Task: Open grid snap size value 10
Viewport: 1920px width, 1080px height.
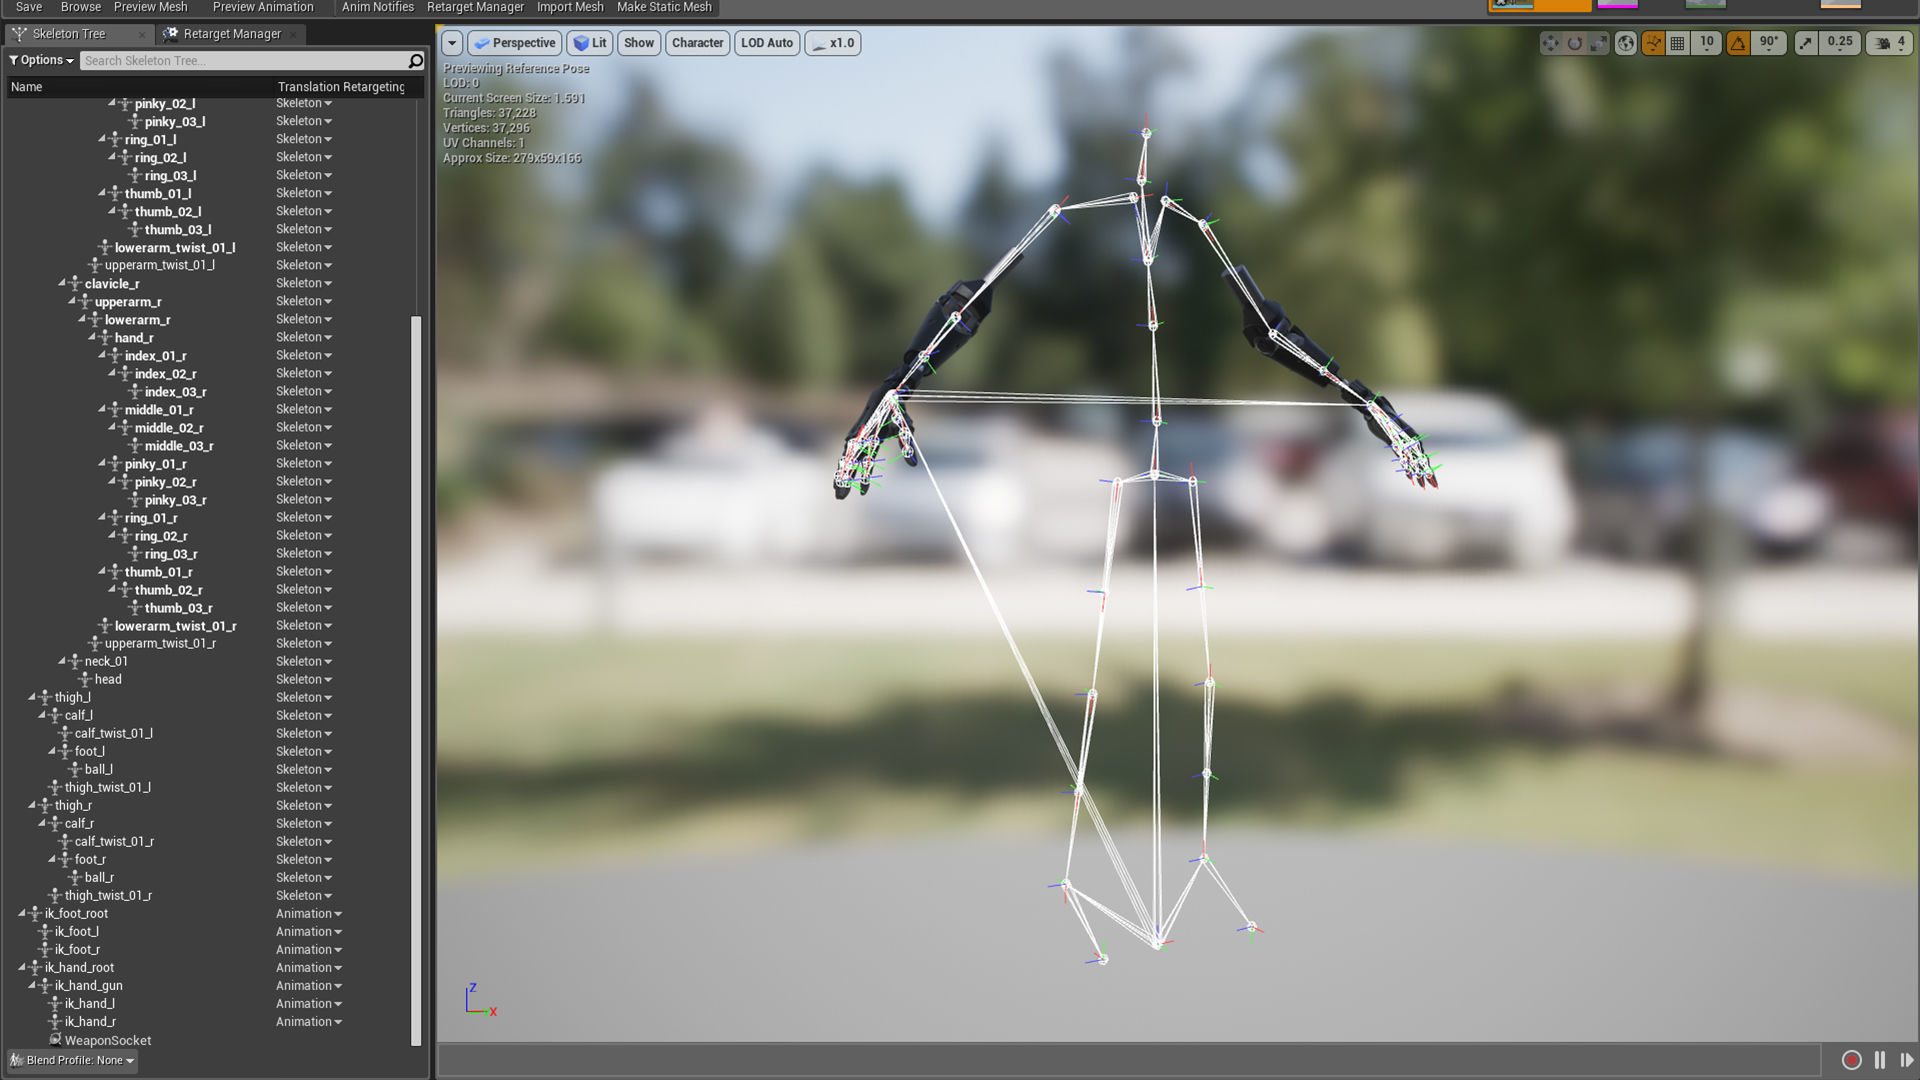Action: (1706, 42)
